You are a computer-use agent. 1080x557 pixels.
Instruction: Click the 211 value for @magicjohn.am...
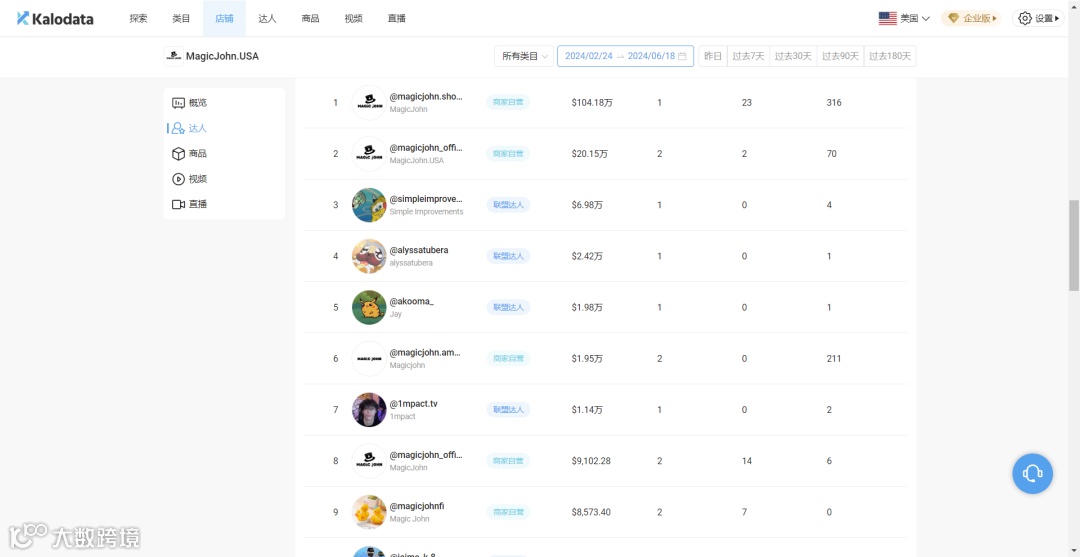coord(834,359)
